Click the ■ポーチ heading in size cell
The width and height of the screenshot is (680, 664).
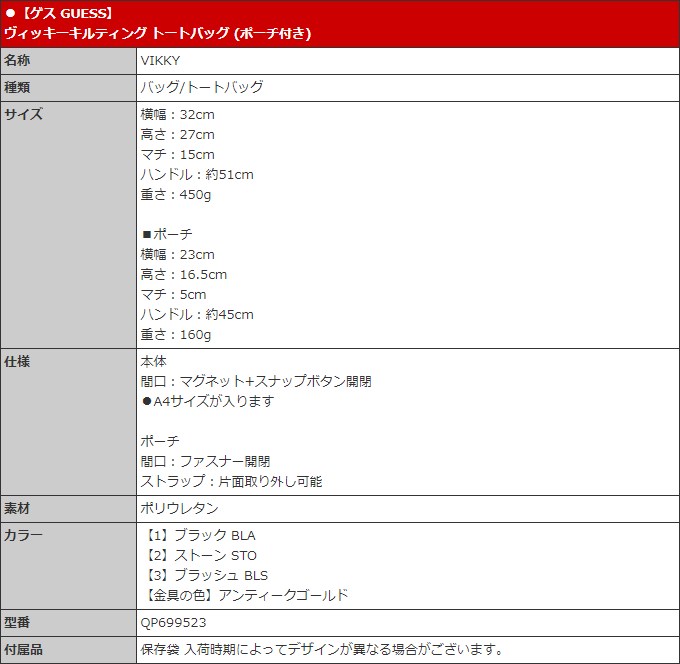(167, 234)
